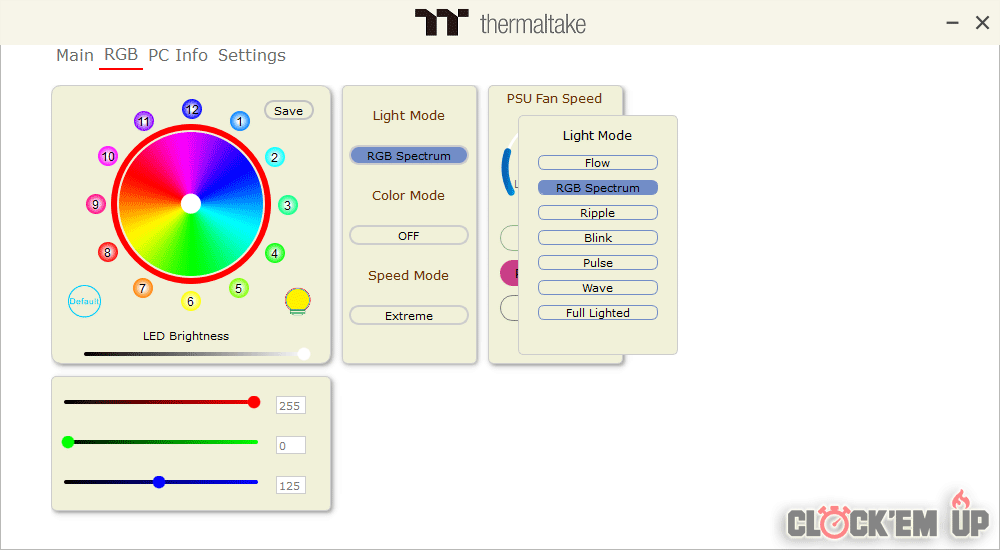Viewport: 1000px width, 550px height.
Task: Open the Speed Mode Extreme dropdown
Action: (408, 316)
